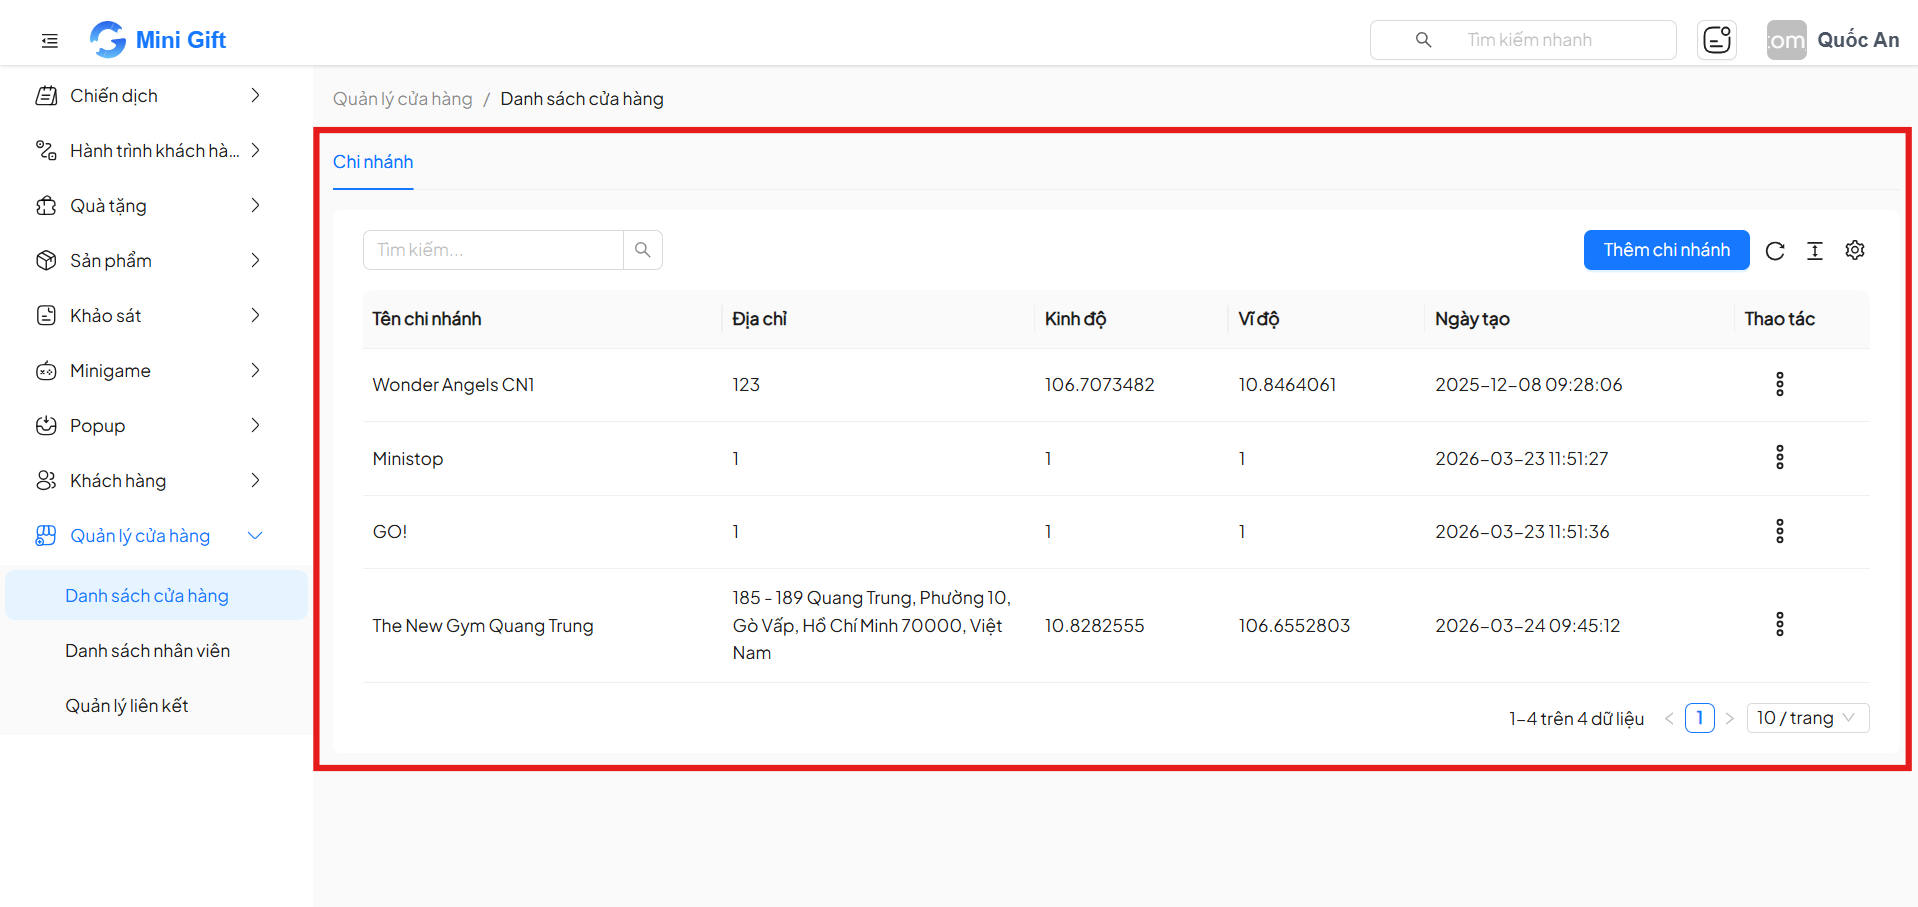1918x907 pixels.
Task: Click the Ministop branch name
Action: 408,459
